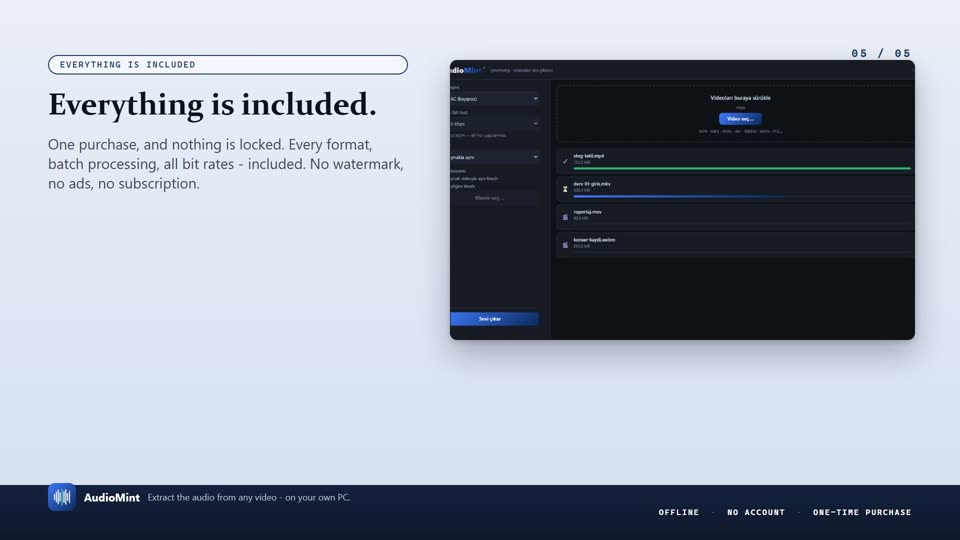Click the 'Video seç...' button
Screen dimensions: 960x540
click(x=740, y=119)
